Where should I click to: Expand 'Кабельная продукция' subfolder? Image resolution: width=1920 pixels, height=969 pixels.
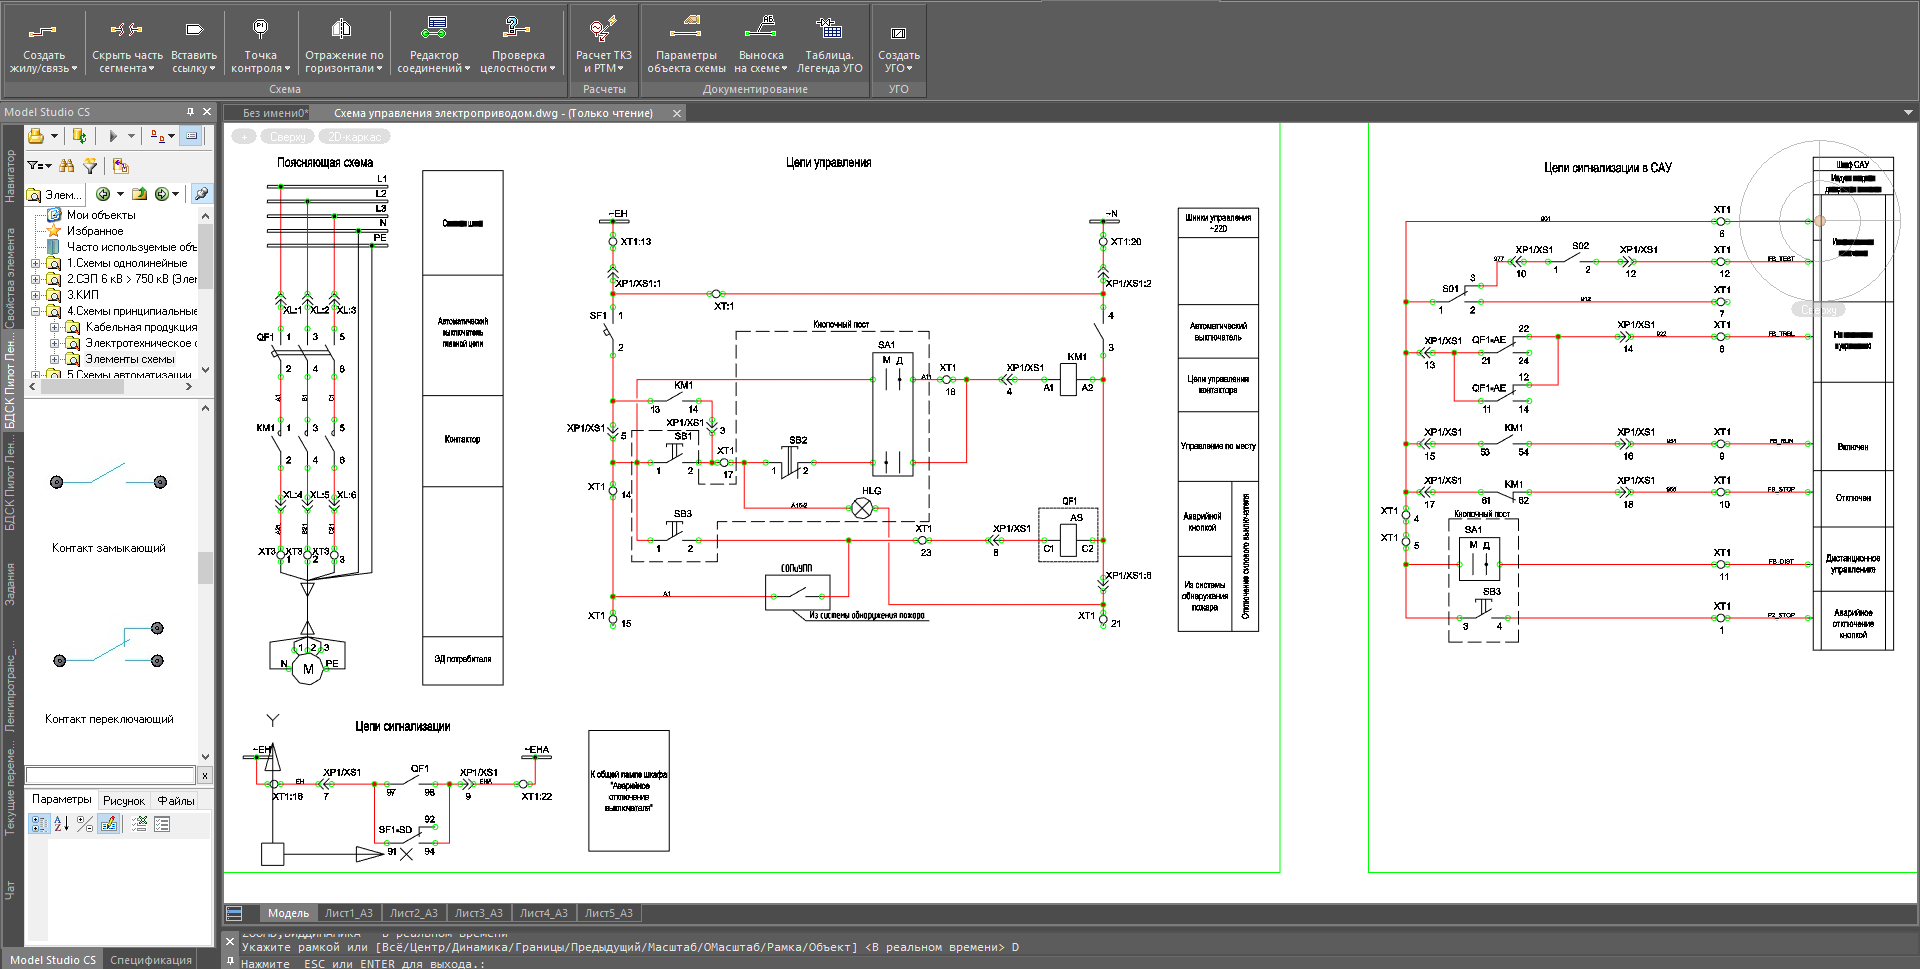click(x=54, y=327)
